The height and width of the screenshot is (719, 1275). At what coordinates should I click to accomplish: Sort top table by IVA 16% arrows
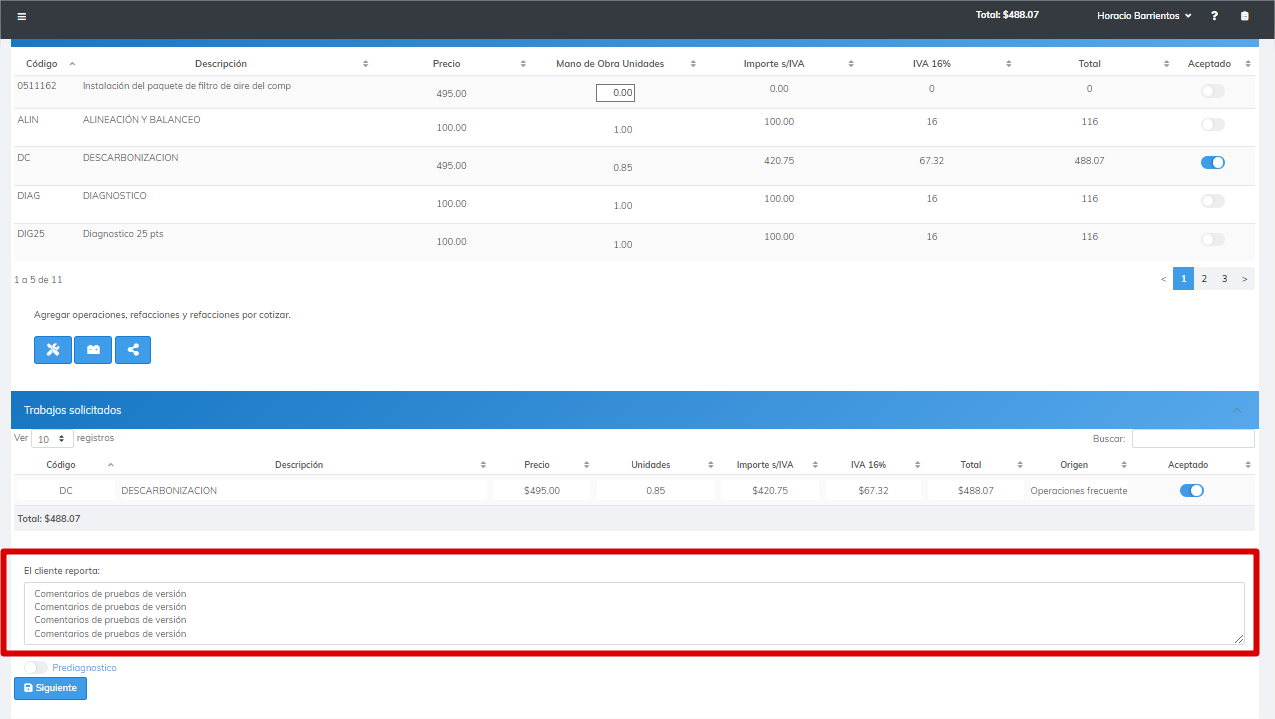[x=1009, y=64]
